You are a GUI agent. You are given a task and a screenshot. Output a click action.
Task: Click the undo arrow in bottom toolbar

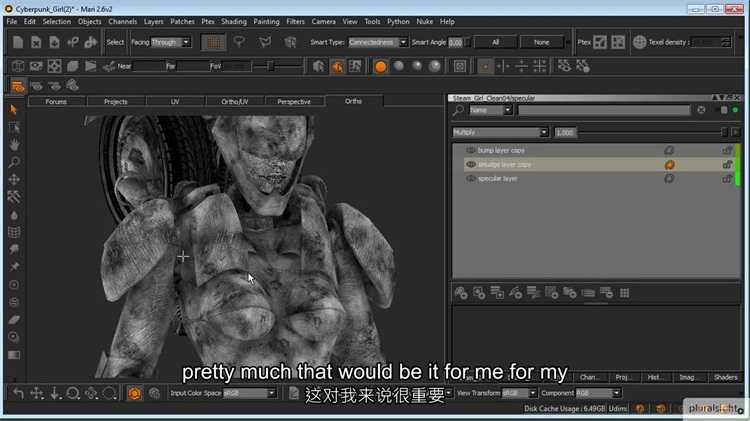pos(18,393)
